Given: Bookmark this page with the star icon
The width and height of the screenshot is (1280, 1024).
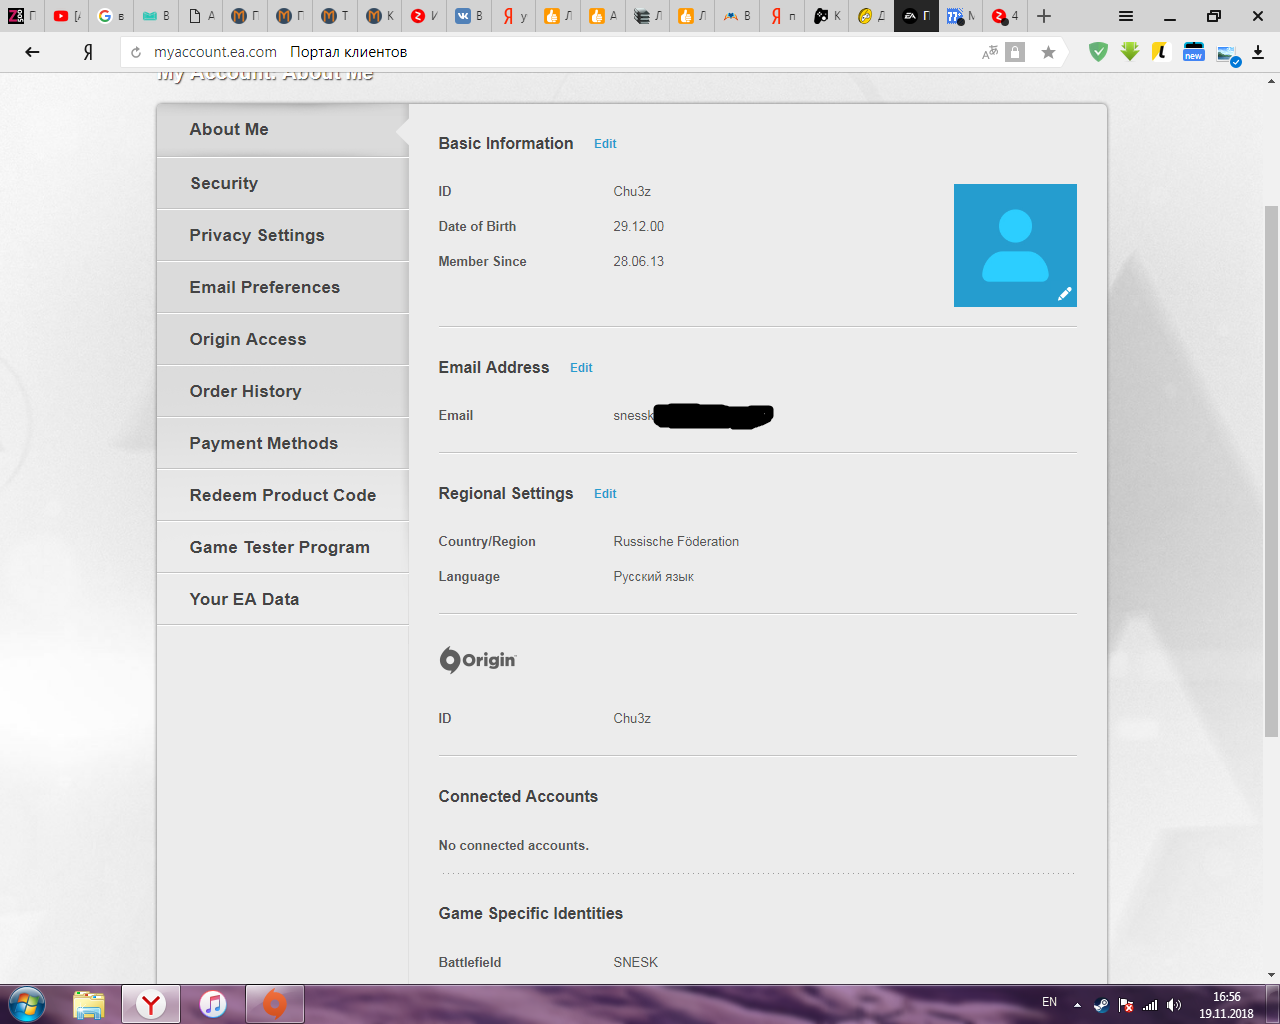Looking at the screenshot, I should tap(1048, 52).
